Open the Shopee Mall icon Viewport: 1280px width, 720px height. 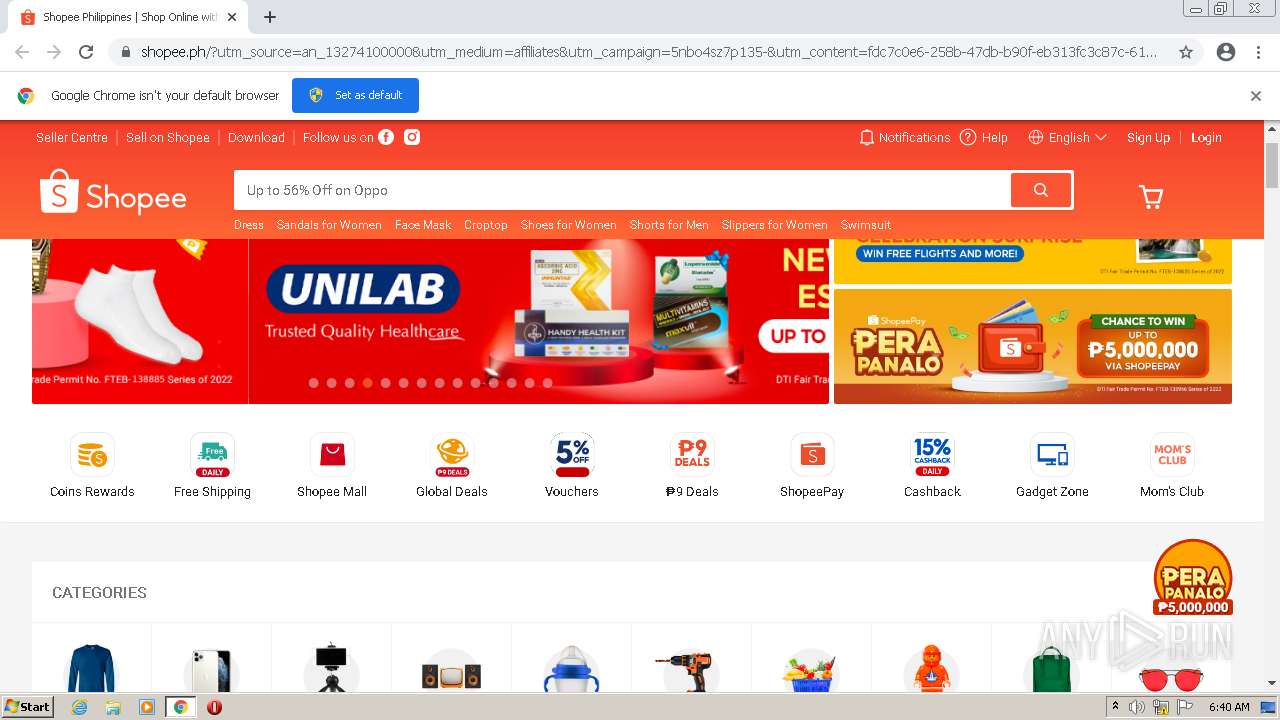(x=332, y=456)
